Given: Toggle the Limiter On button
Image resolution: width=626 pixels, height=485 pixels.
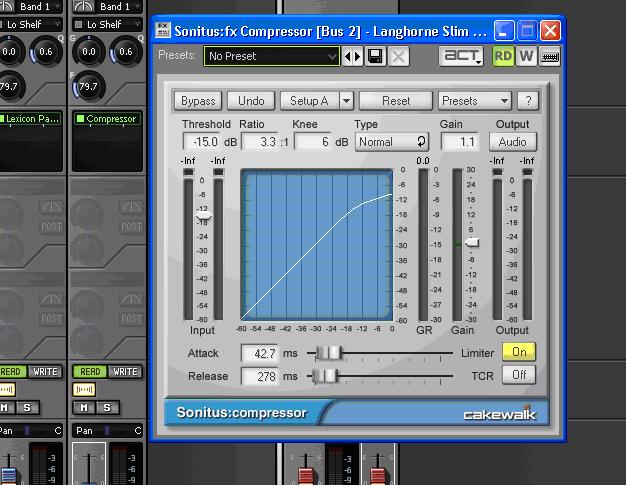Looking at the screenshot, I should point(519,352).
